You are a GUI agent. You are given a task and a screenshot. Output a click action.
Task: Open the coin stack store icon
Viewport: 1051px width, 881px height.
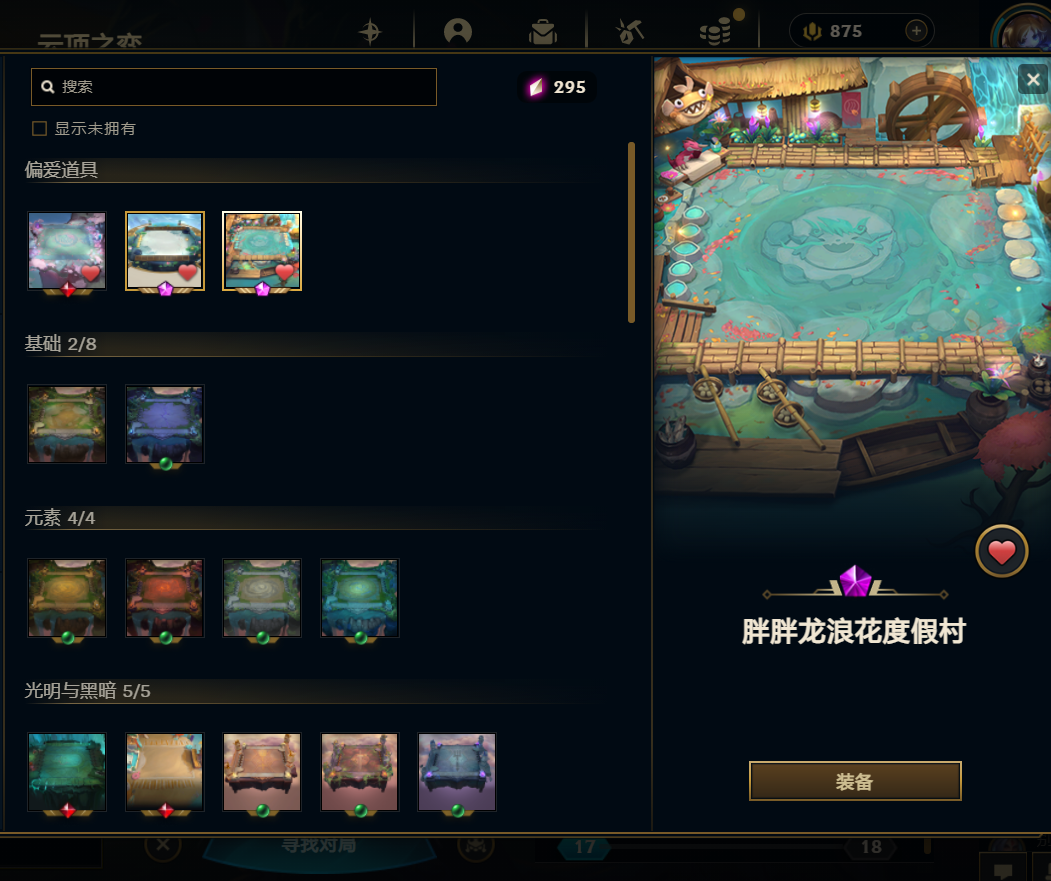716,32
